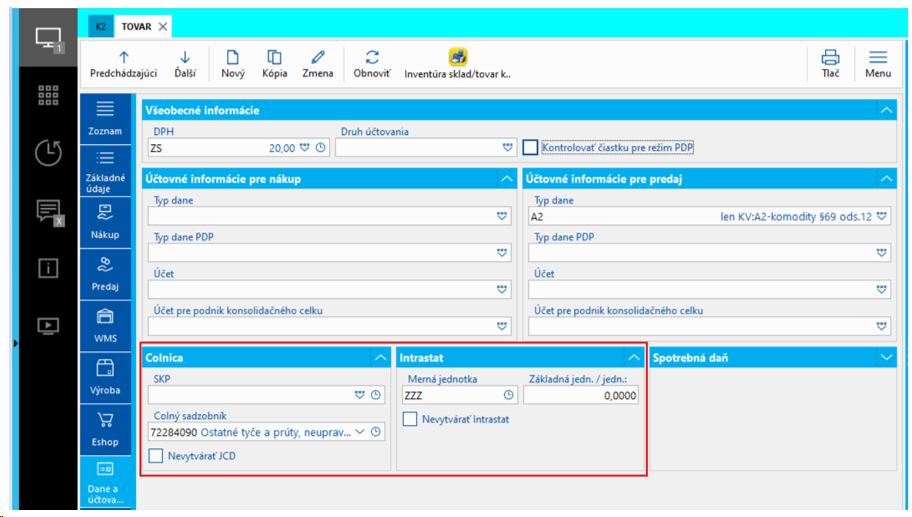Check the Nevytvárať Intrastat checkbox

(x=410, y=419)
